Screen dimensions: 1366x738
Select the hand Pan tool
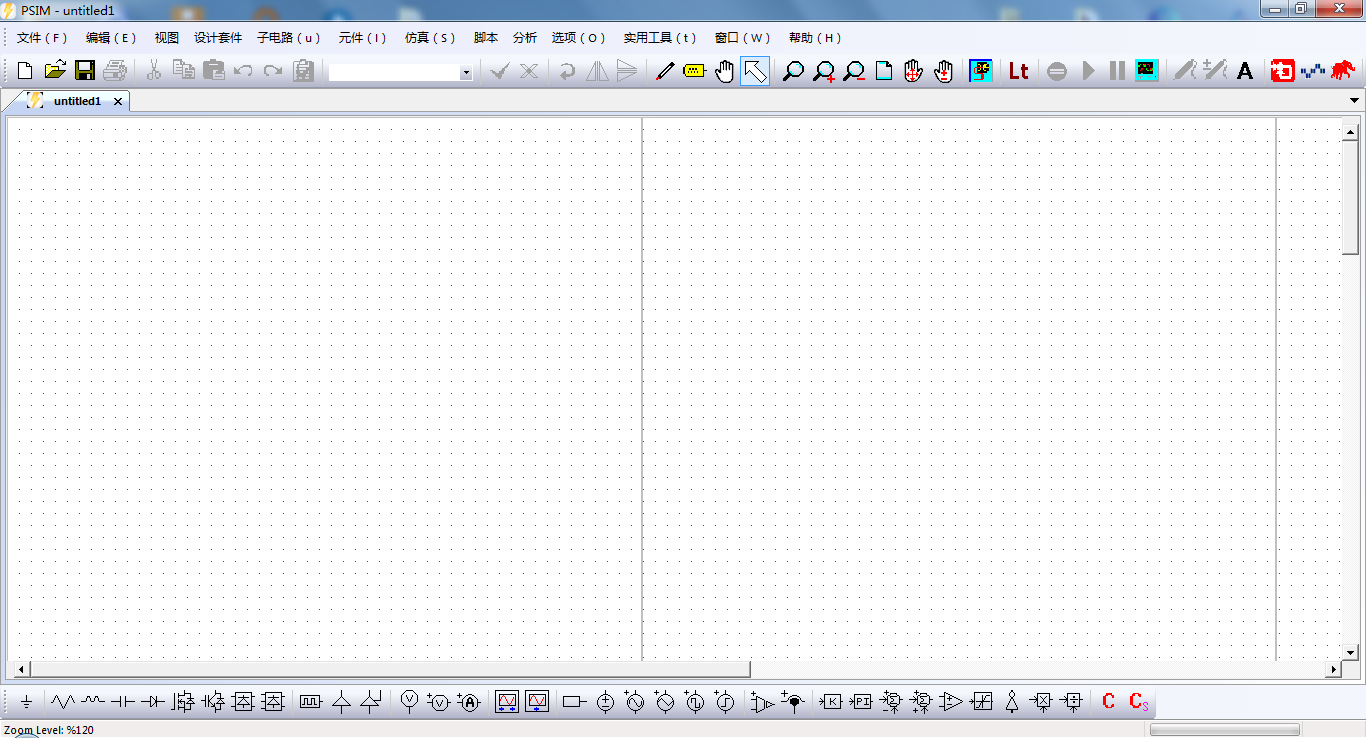[x=725, y=71]
